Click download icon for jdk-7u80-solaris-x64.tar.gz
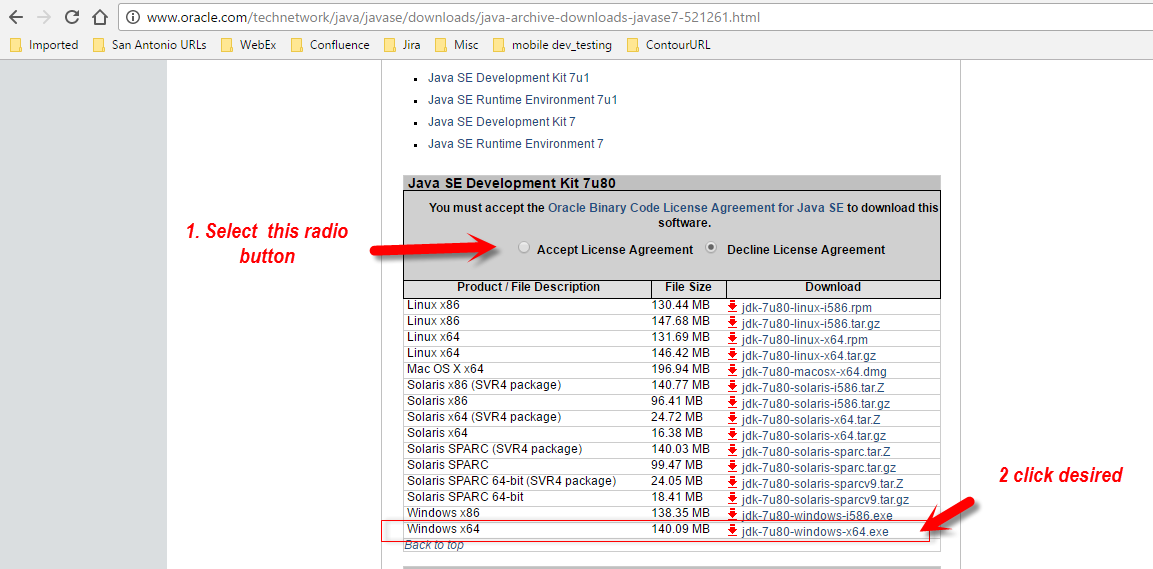 click(x=732, y=435)
